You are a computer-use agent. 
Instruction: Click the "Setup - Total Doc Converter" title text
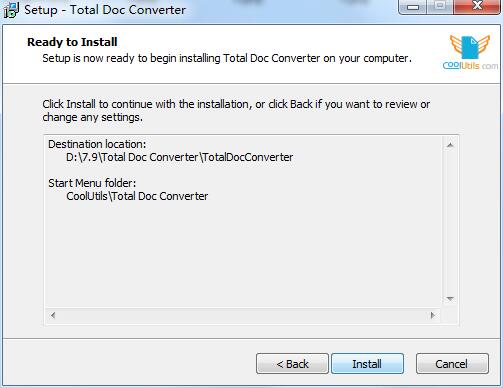point(105,10)
